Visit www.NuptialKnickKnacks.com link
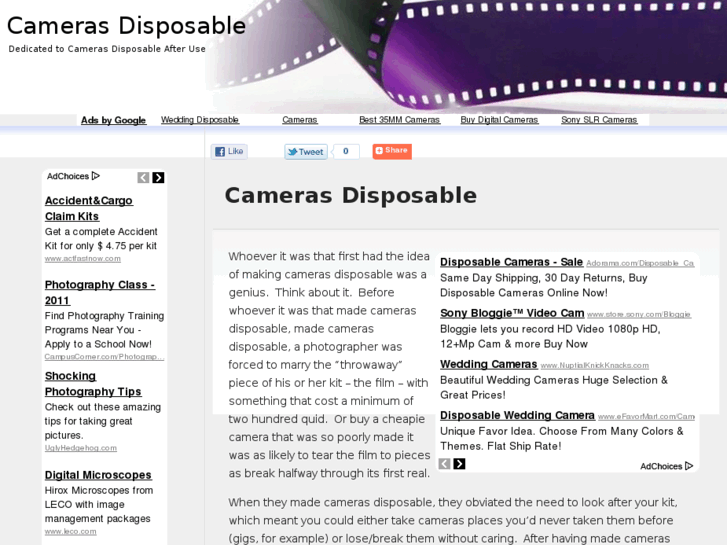 [x=595, y=365]
